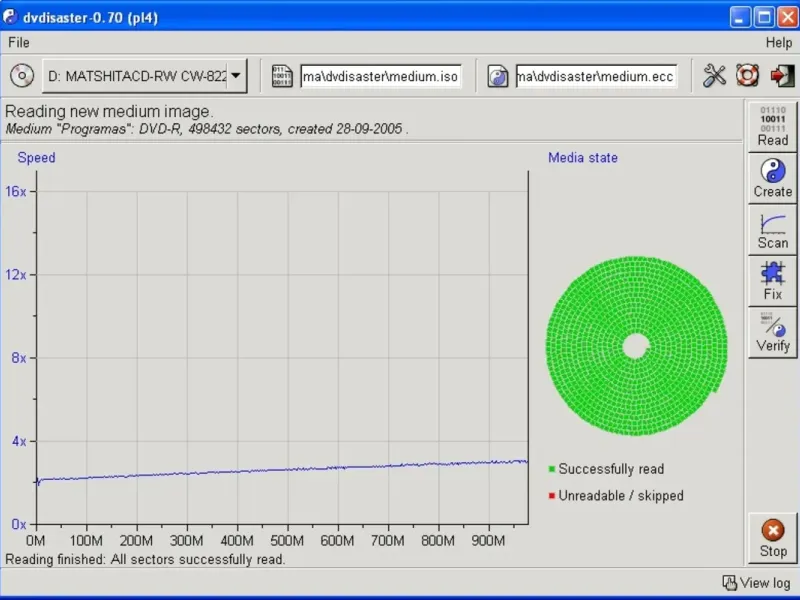Start a Scan of the medium
Image resolution: width=800 pixels, height=600 pixels.
tap(772, 230)
